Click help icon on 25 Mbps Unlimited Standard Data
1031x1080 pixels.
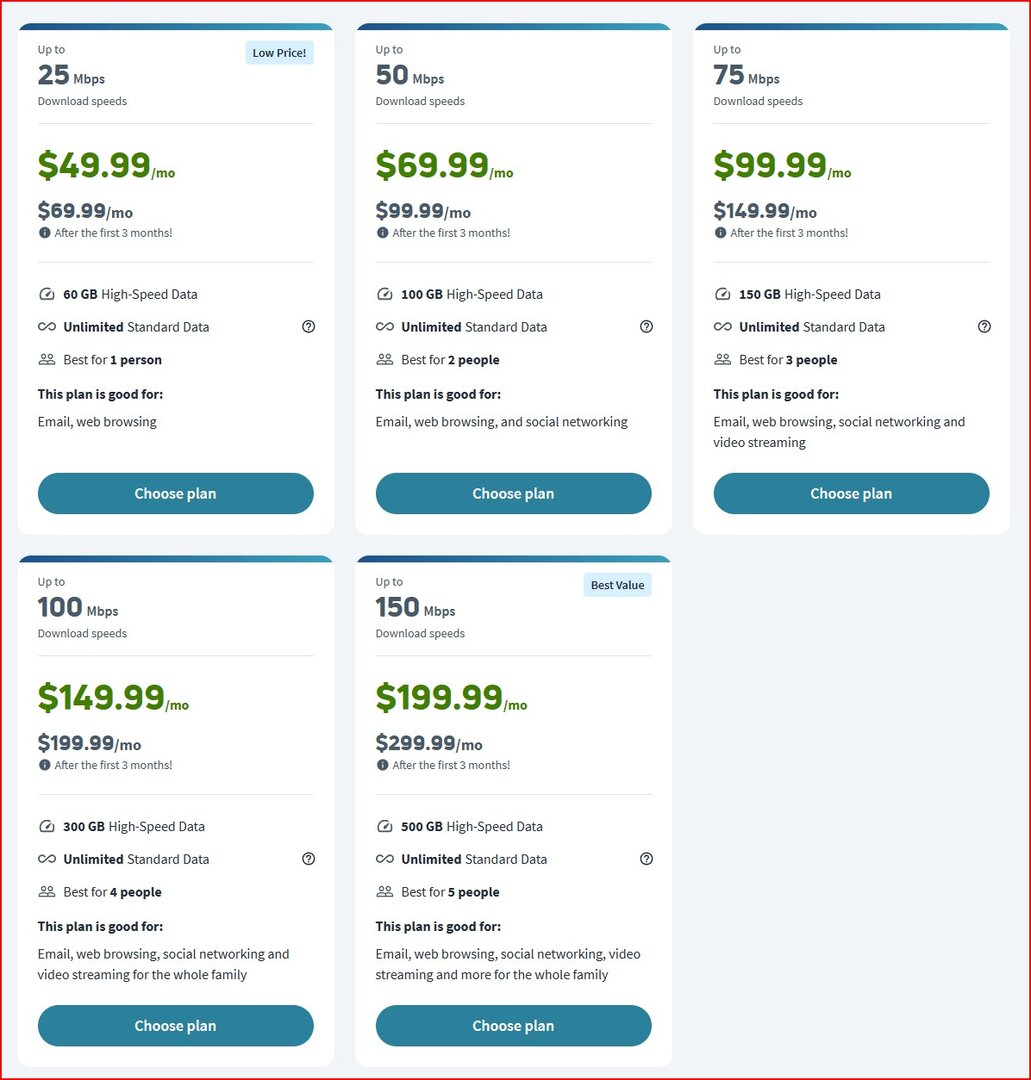309,326
